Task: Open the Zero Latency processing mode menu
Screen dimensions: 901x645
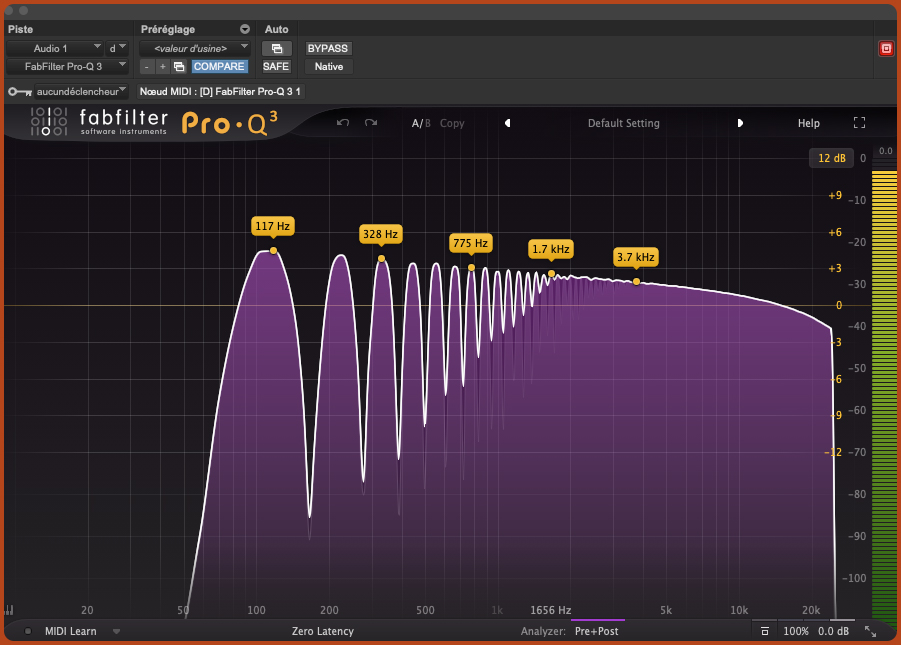Action: point(322,632)
